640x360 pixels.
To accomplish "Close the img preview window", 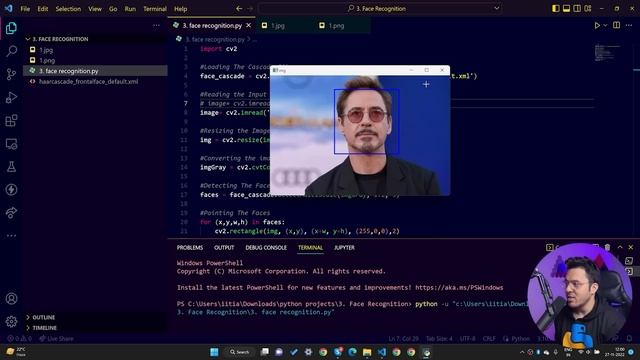I will pyautogui.click(x=442, y=70).
